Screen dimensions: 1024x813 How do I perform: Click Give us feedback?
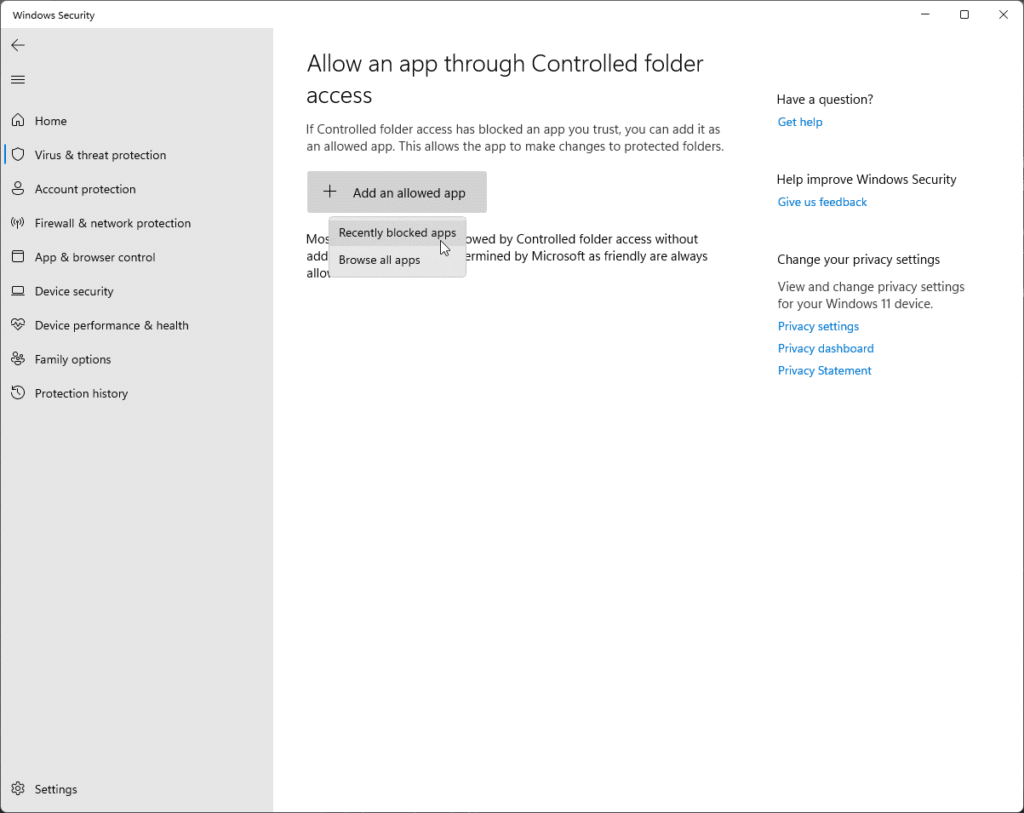822,201
